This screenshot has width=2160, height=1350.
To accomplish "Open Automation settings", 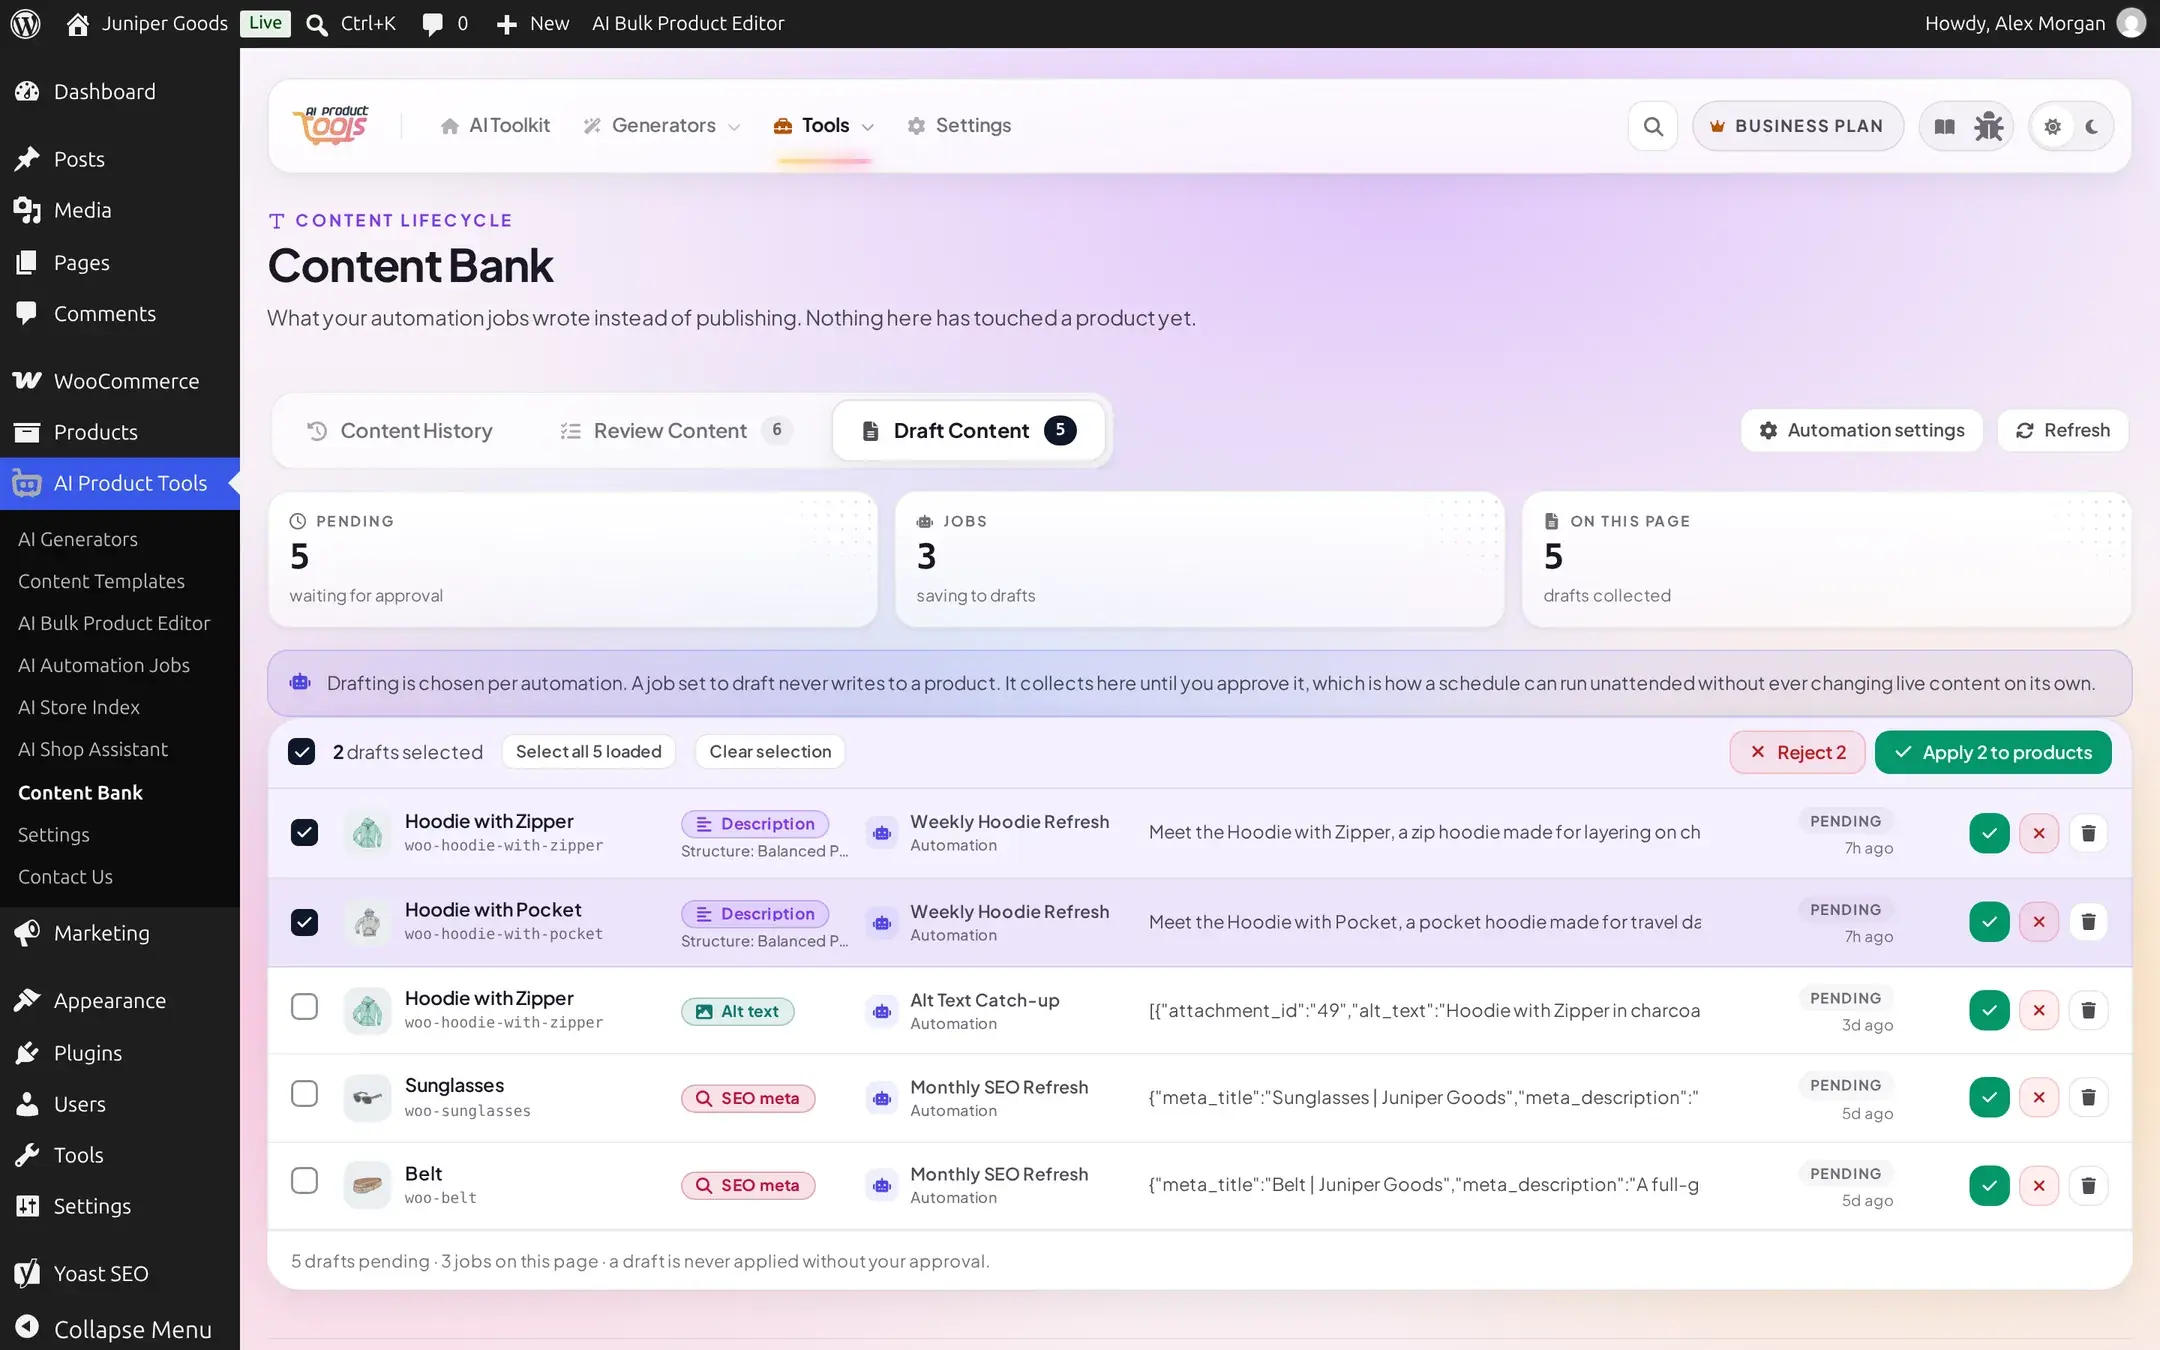I will pos(1861,430).
